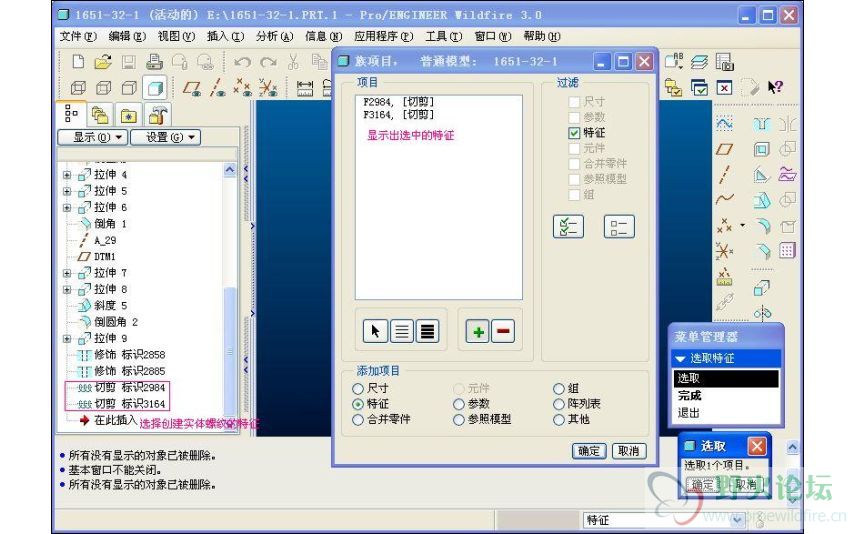Expand the 拉伸 4 tree node
Viewport: 856px width, 534px height.
pos(67,175)
